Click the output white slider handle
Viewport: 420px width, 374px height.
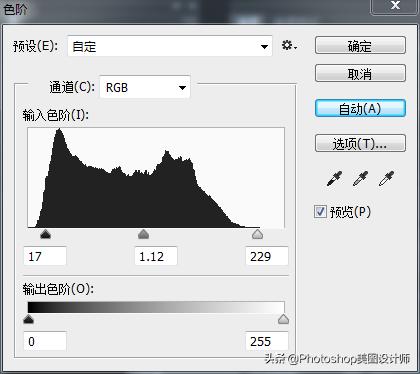click(x=283, y=319)
